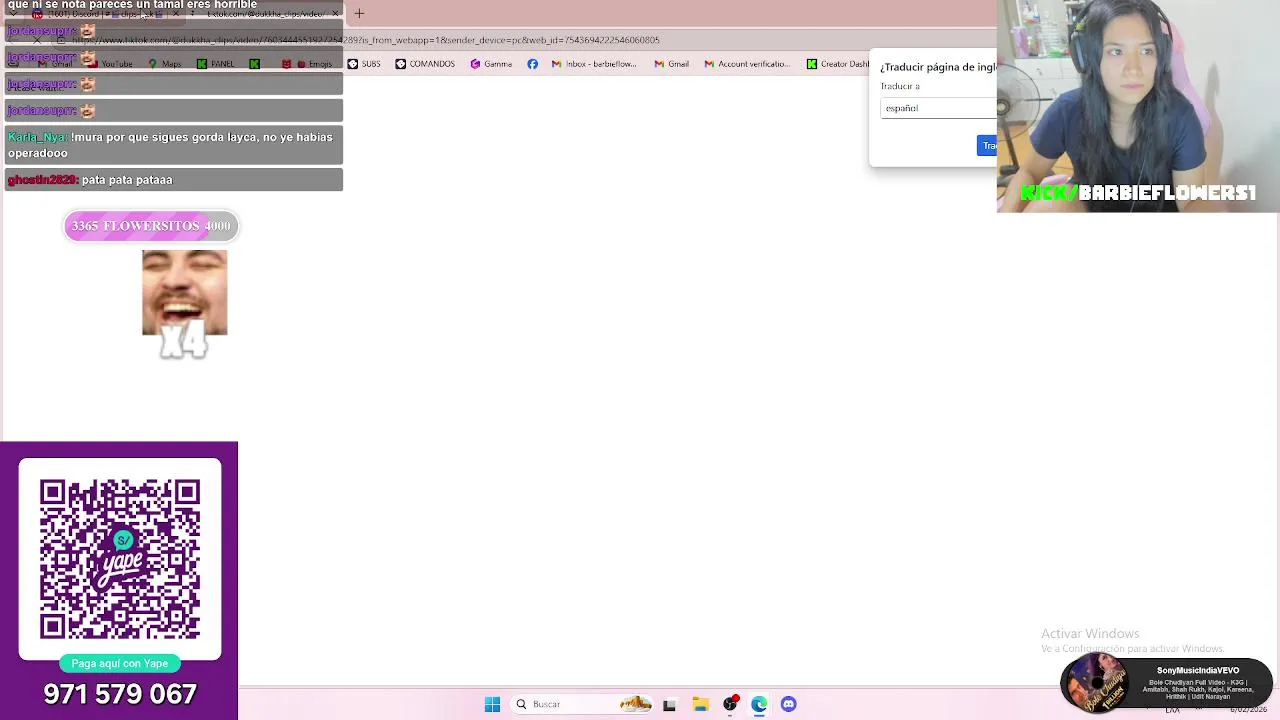Open the Gamma bookmark
Image resolution: width=1280 pixels, height=720 pixels.
click(491, 64)
